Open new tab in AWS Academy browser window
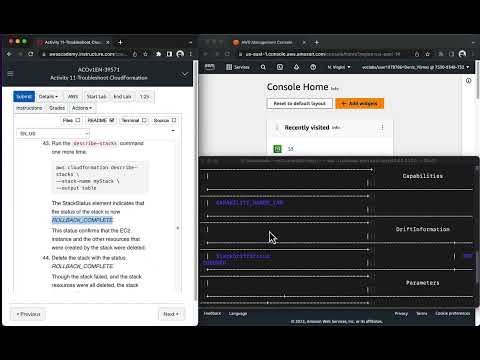 (120, 42)
